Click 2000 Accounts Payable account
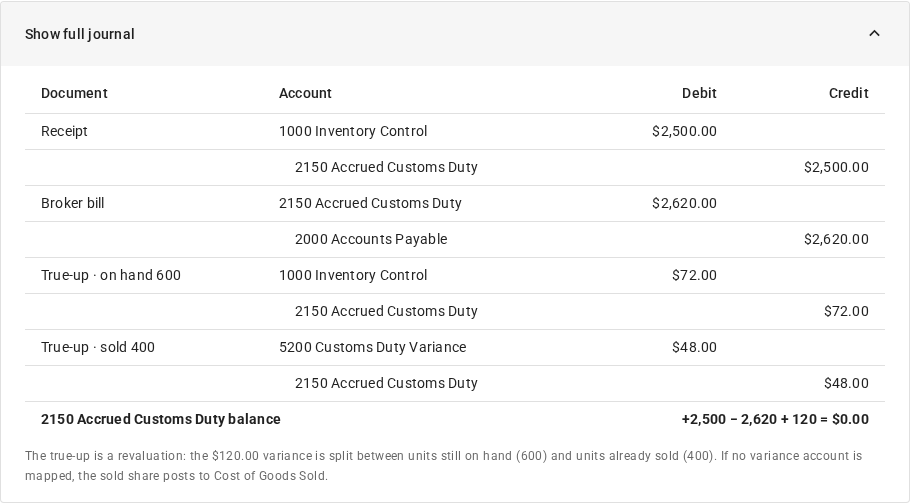910x503 pixels. [371, 239]
